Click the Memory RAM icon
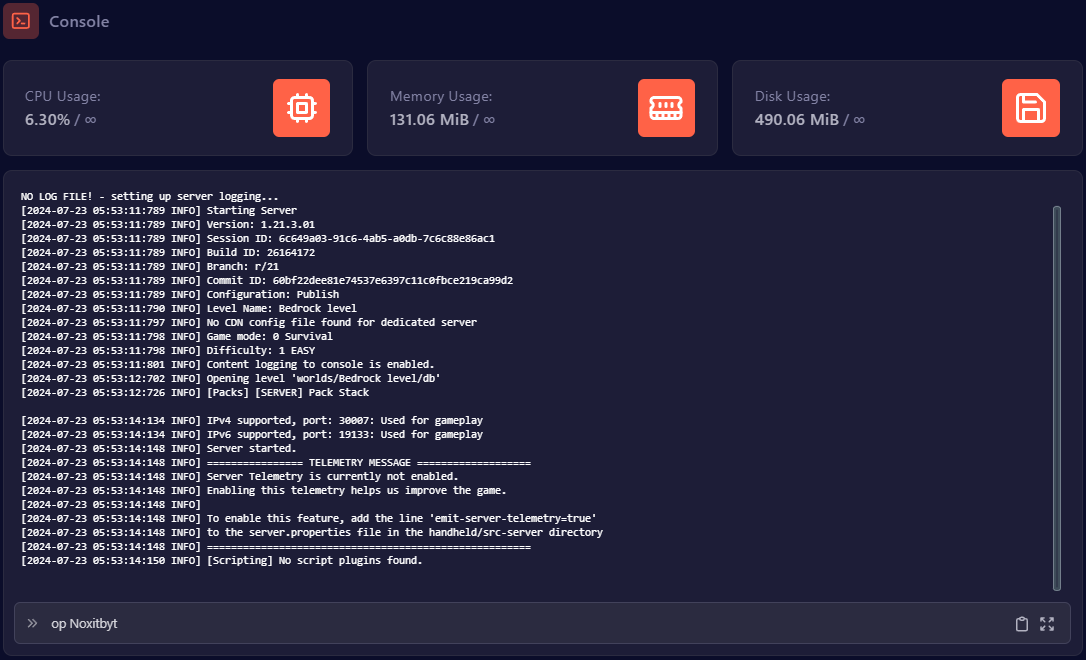This screenshot has height=660, width=1086. click(666, 108)
